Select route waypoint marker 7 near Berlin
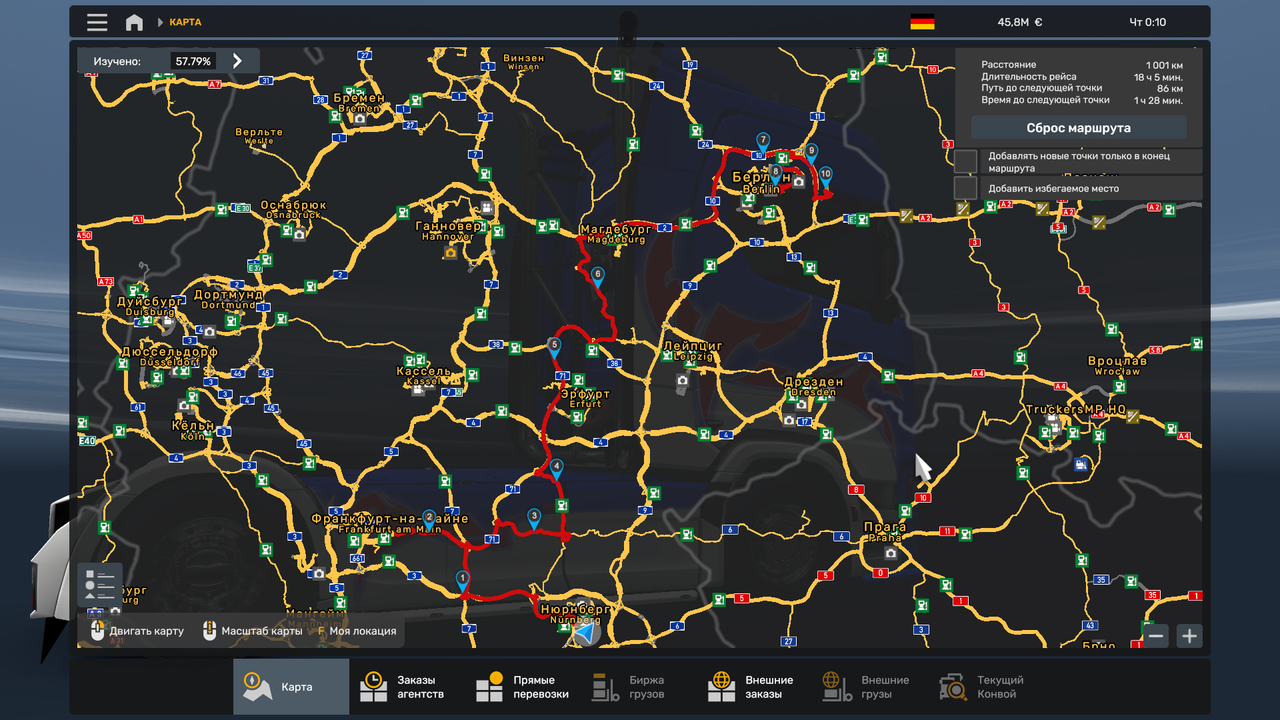This screenshot has width=1280, height=720. (x=763, y=142)
